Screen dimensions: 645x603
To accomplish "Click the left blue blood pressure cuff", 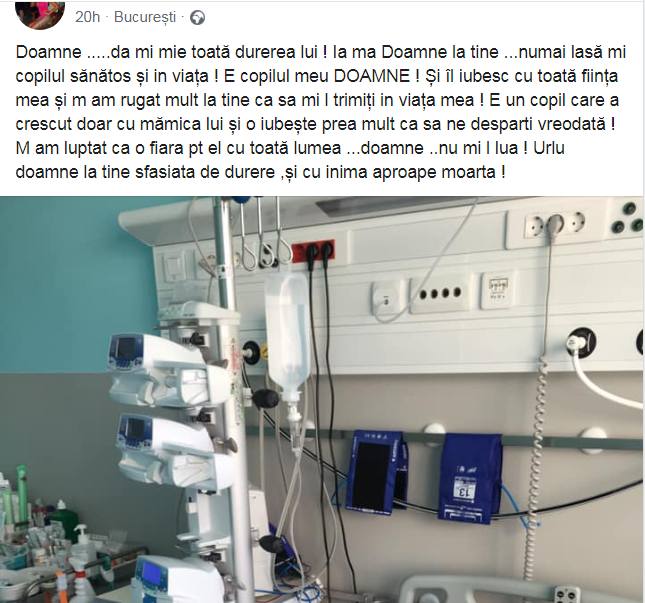I will 376,469.
